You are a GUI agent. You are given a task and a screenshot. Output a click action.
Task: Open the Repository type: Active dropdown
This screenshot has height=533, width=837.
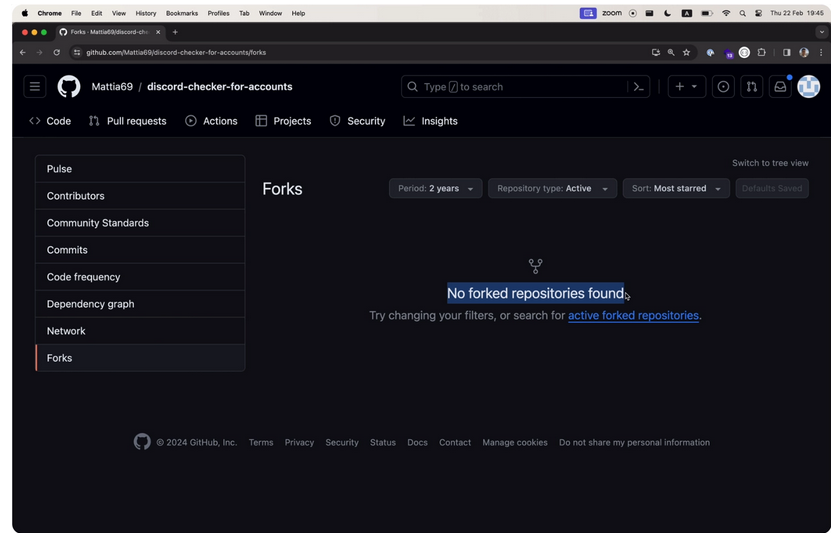point(552,189)
